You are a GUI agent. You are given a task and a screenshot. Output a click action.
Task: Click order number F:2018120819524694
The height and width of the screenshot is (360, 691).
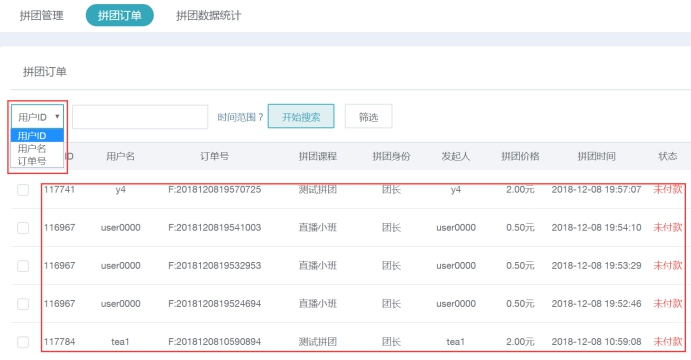215,303
